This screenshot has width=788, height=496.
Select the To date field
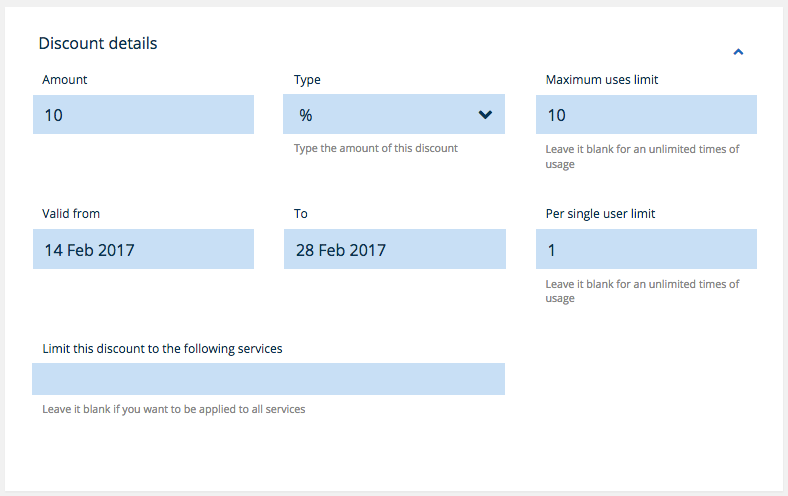[x=394, y=250]
